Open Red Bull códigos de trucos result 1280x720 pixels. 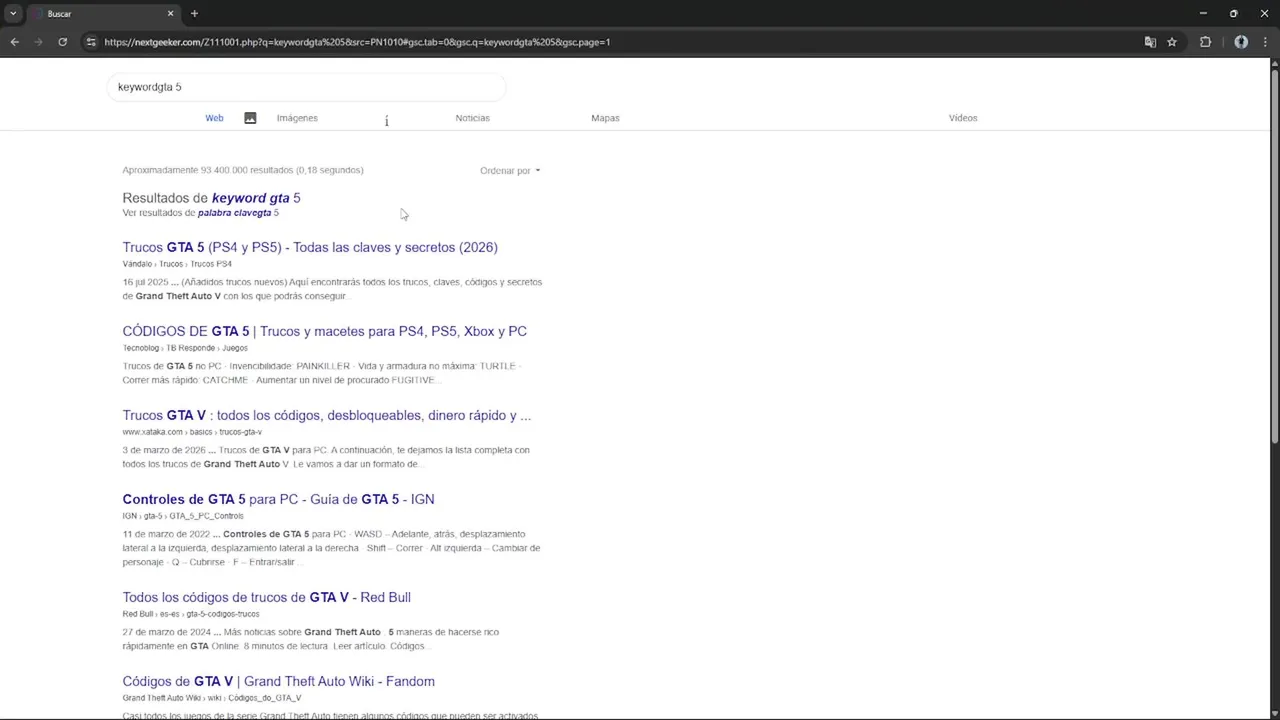click(x=266, y=597)
